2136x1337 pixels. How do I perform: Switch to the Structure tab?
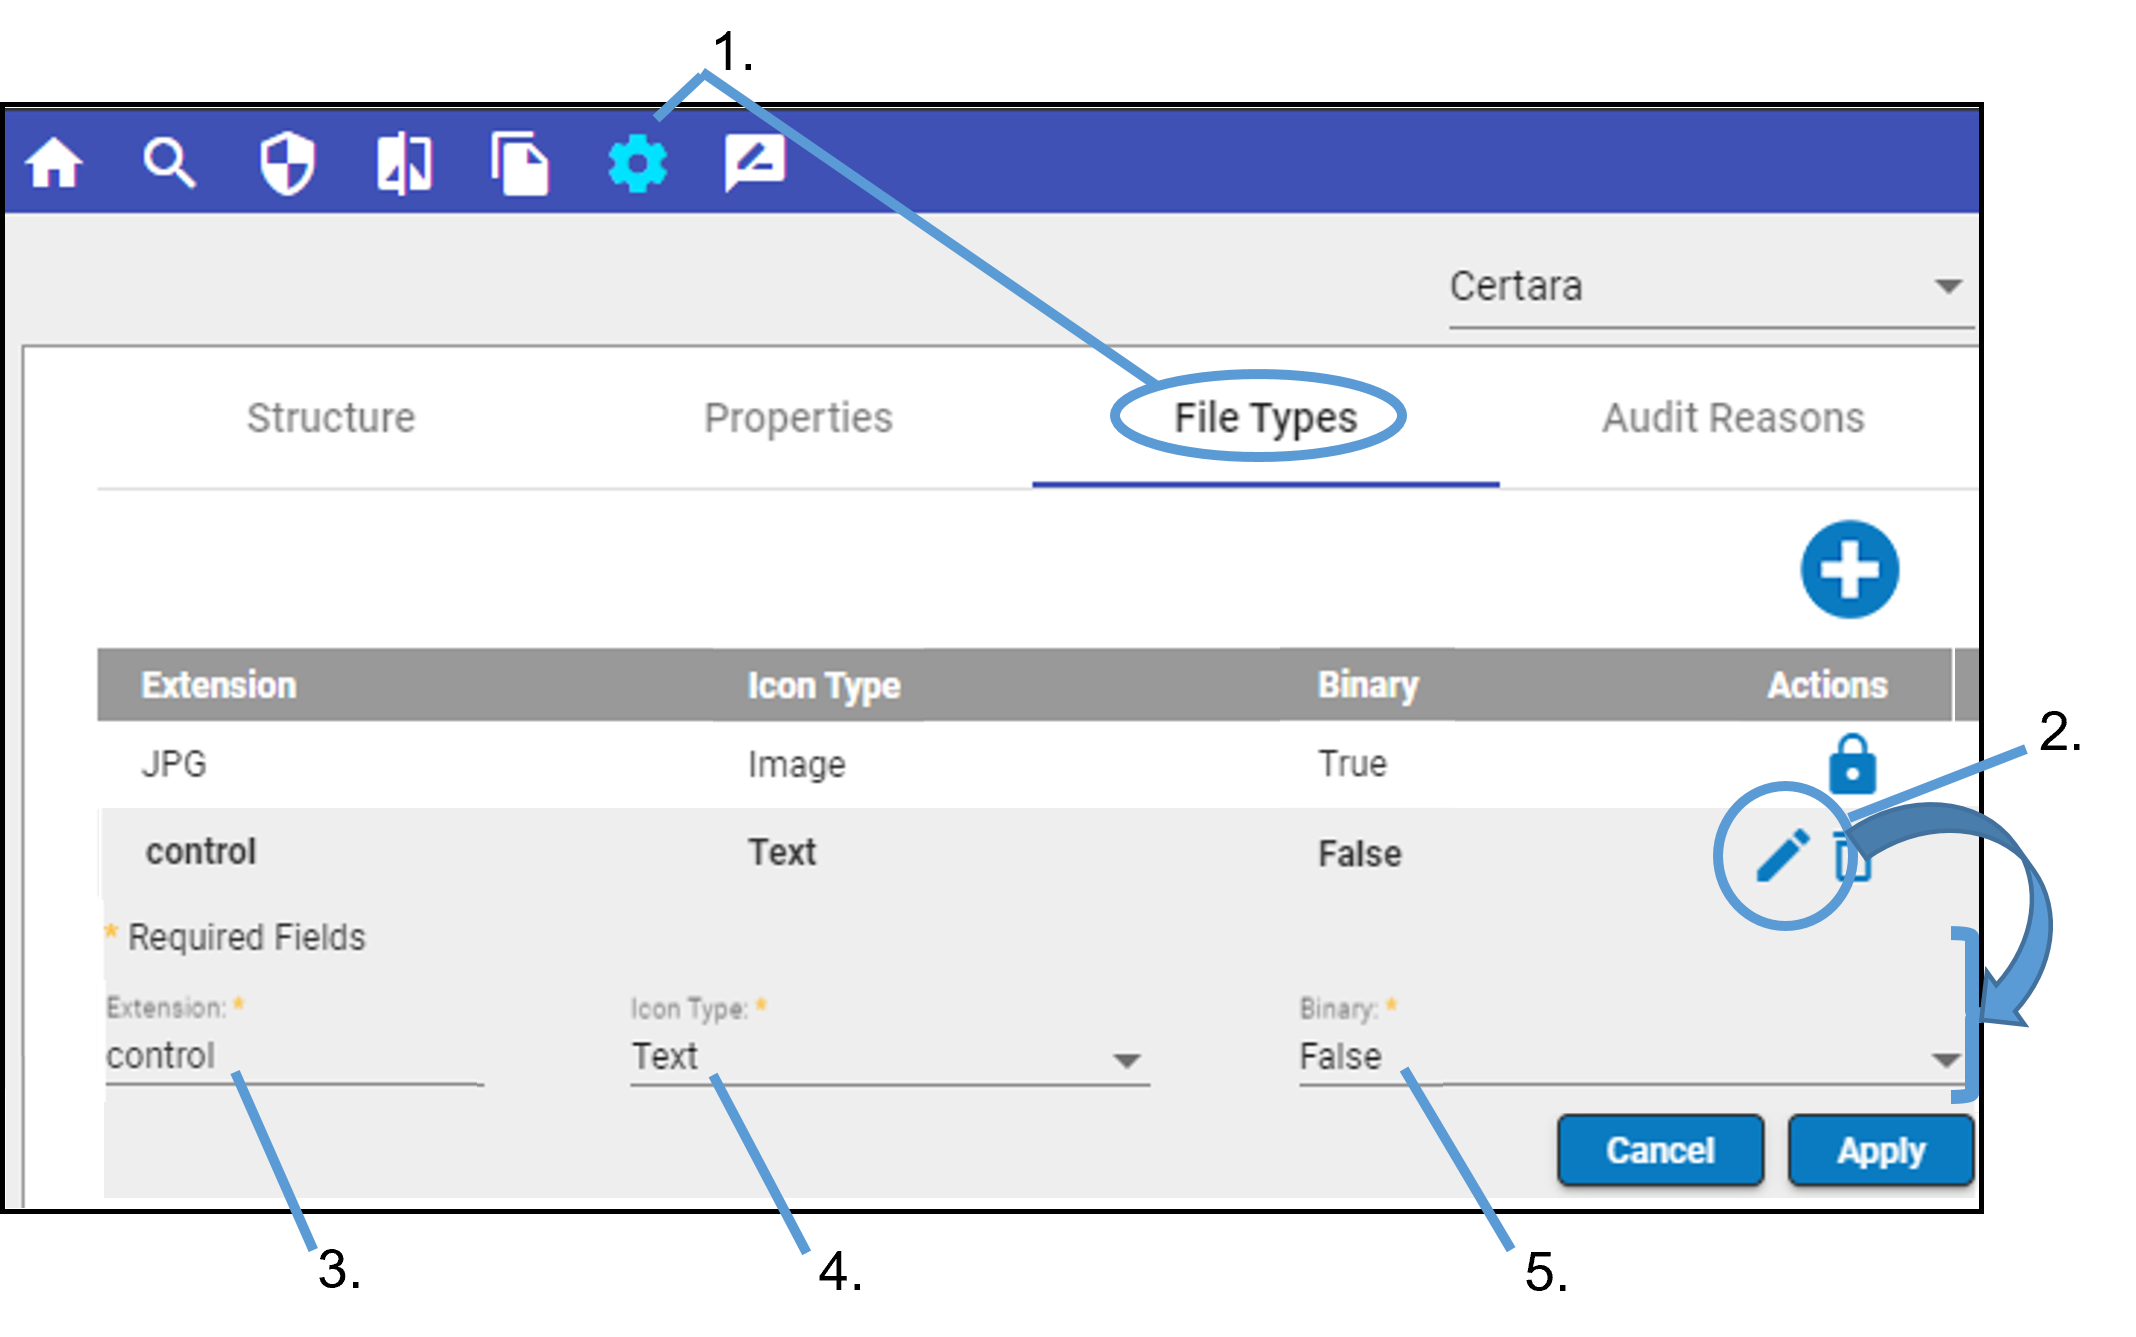click(331, 416)
